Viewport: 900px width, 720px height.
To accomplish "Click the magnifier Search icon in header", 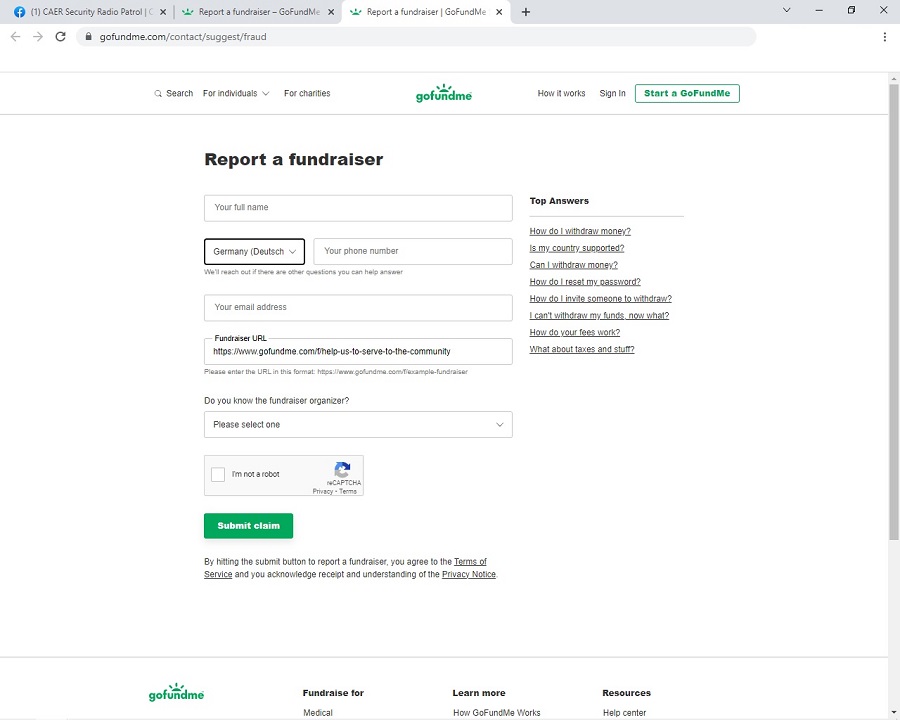I will click(158, 94).
